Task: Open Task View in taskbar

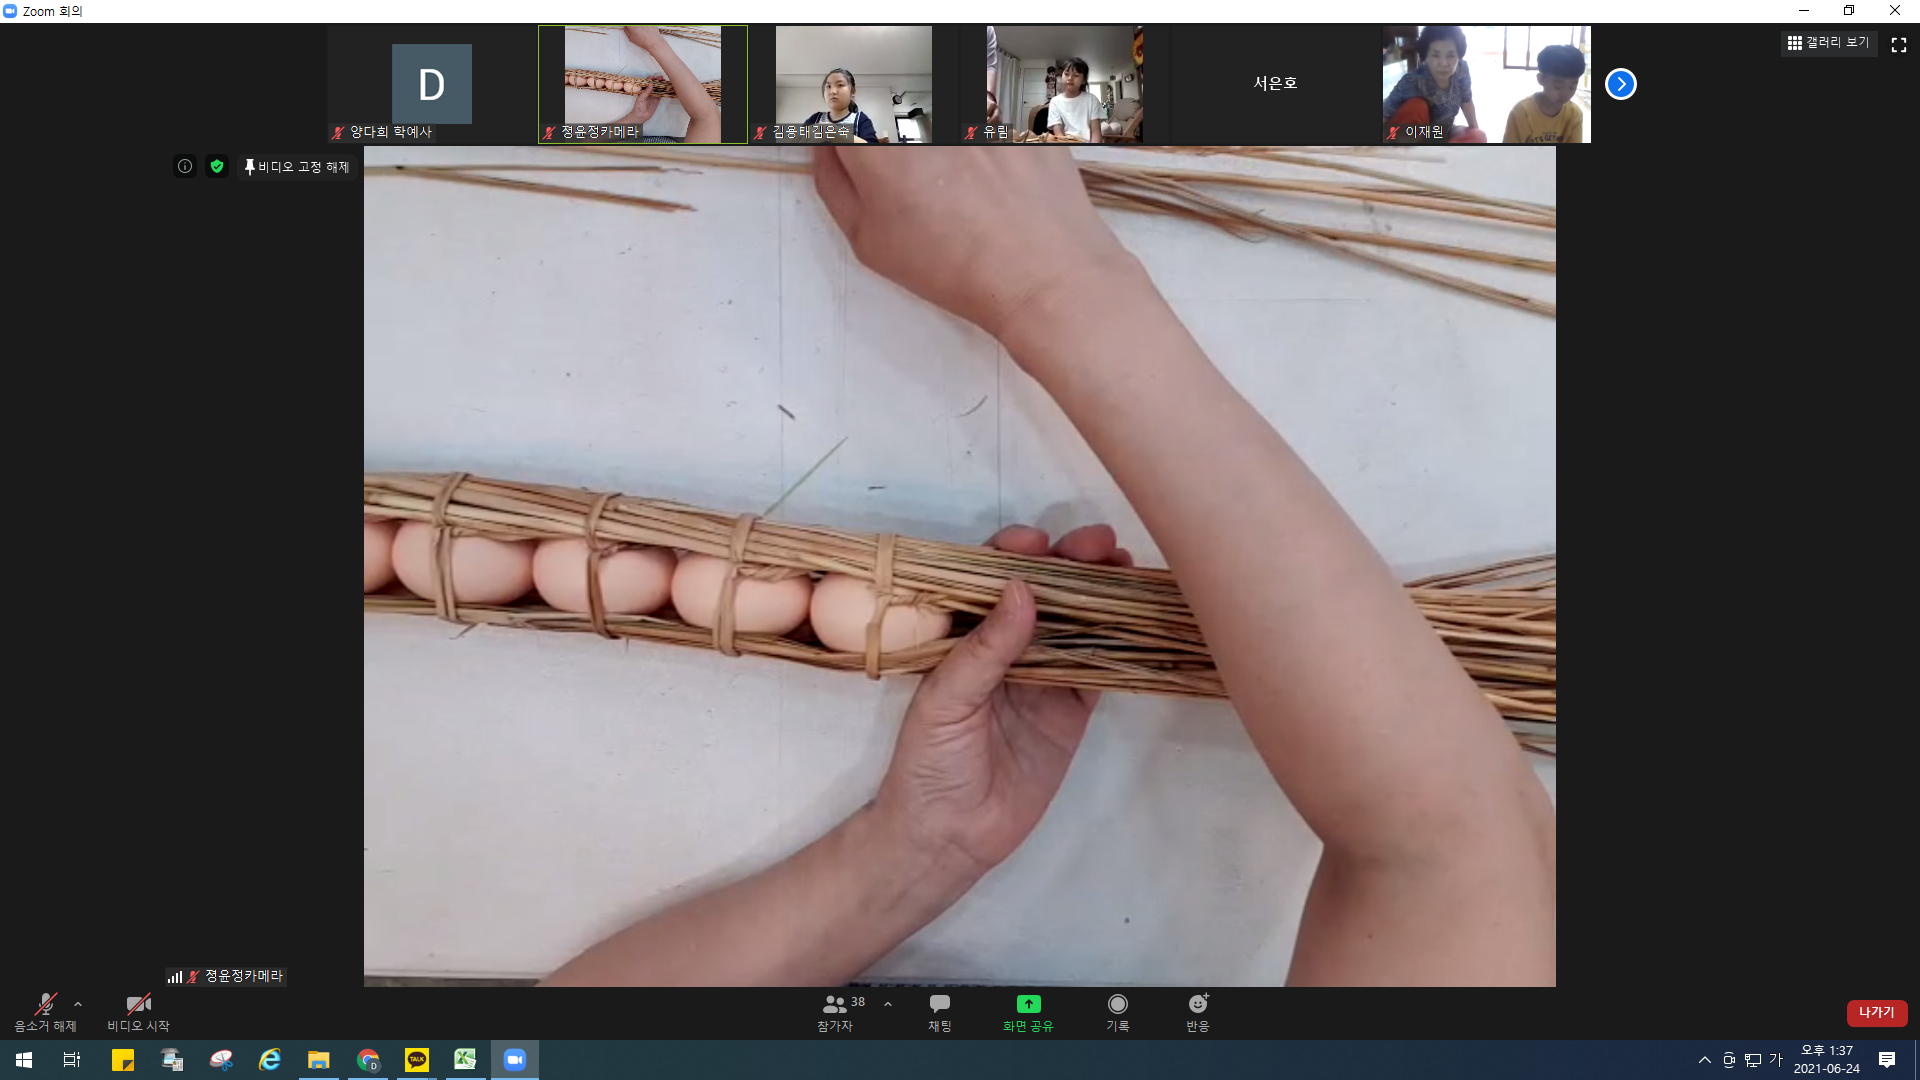Action: tap(72, 1060)
